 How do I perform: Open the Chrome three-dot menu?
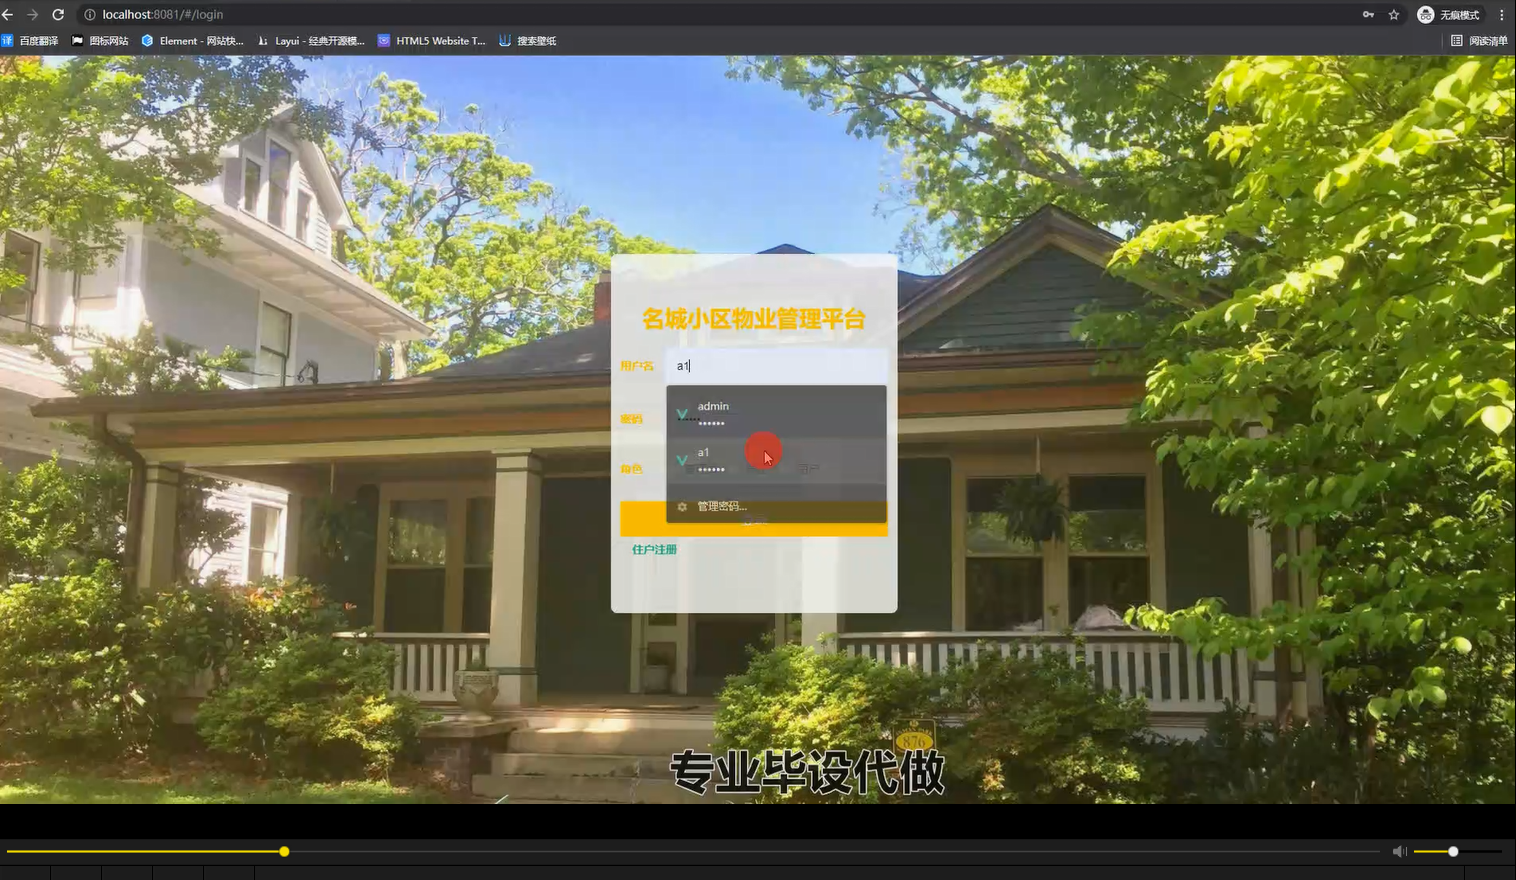pyautogui.click(x=1504, y=14)
